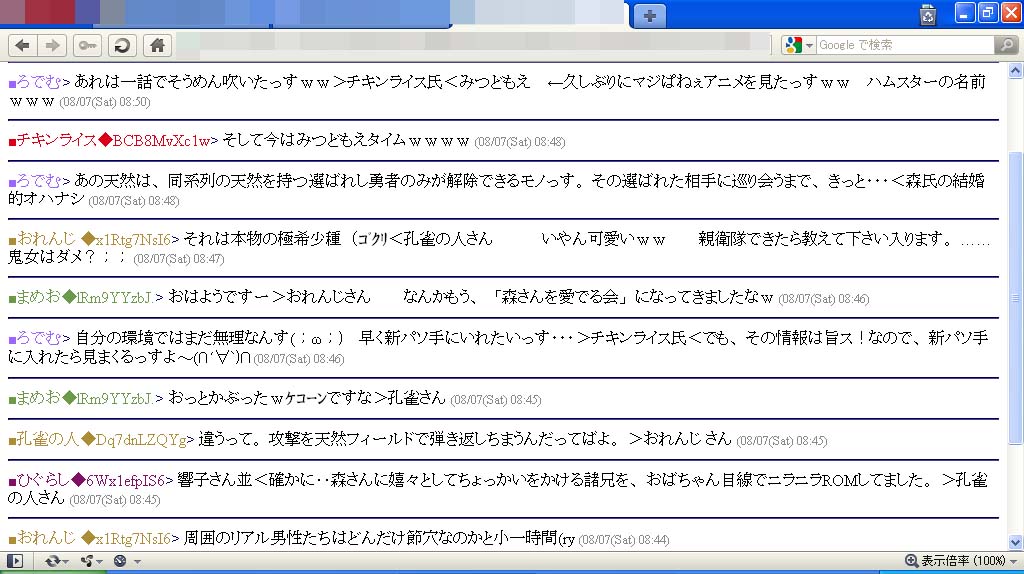
Task: Click the text 自分の環境ではまだ無理なんす
Action: click(182, 338)
